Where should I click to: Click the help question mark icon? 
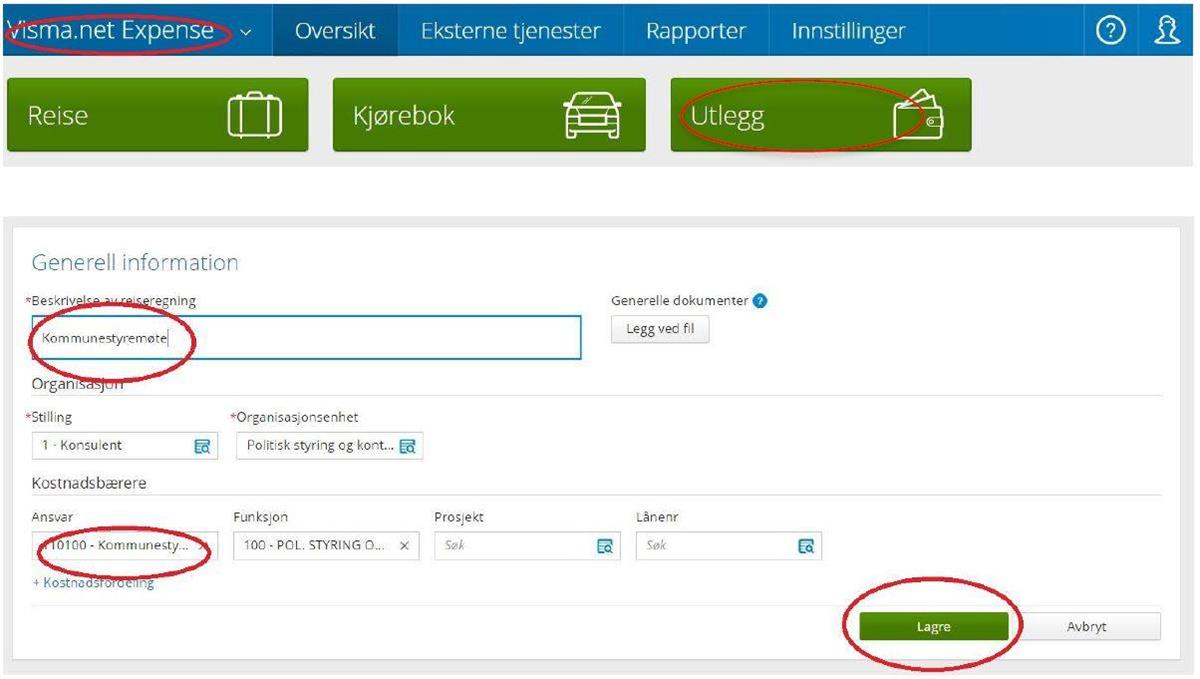pyautogui.click(x=1107, y=31)
